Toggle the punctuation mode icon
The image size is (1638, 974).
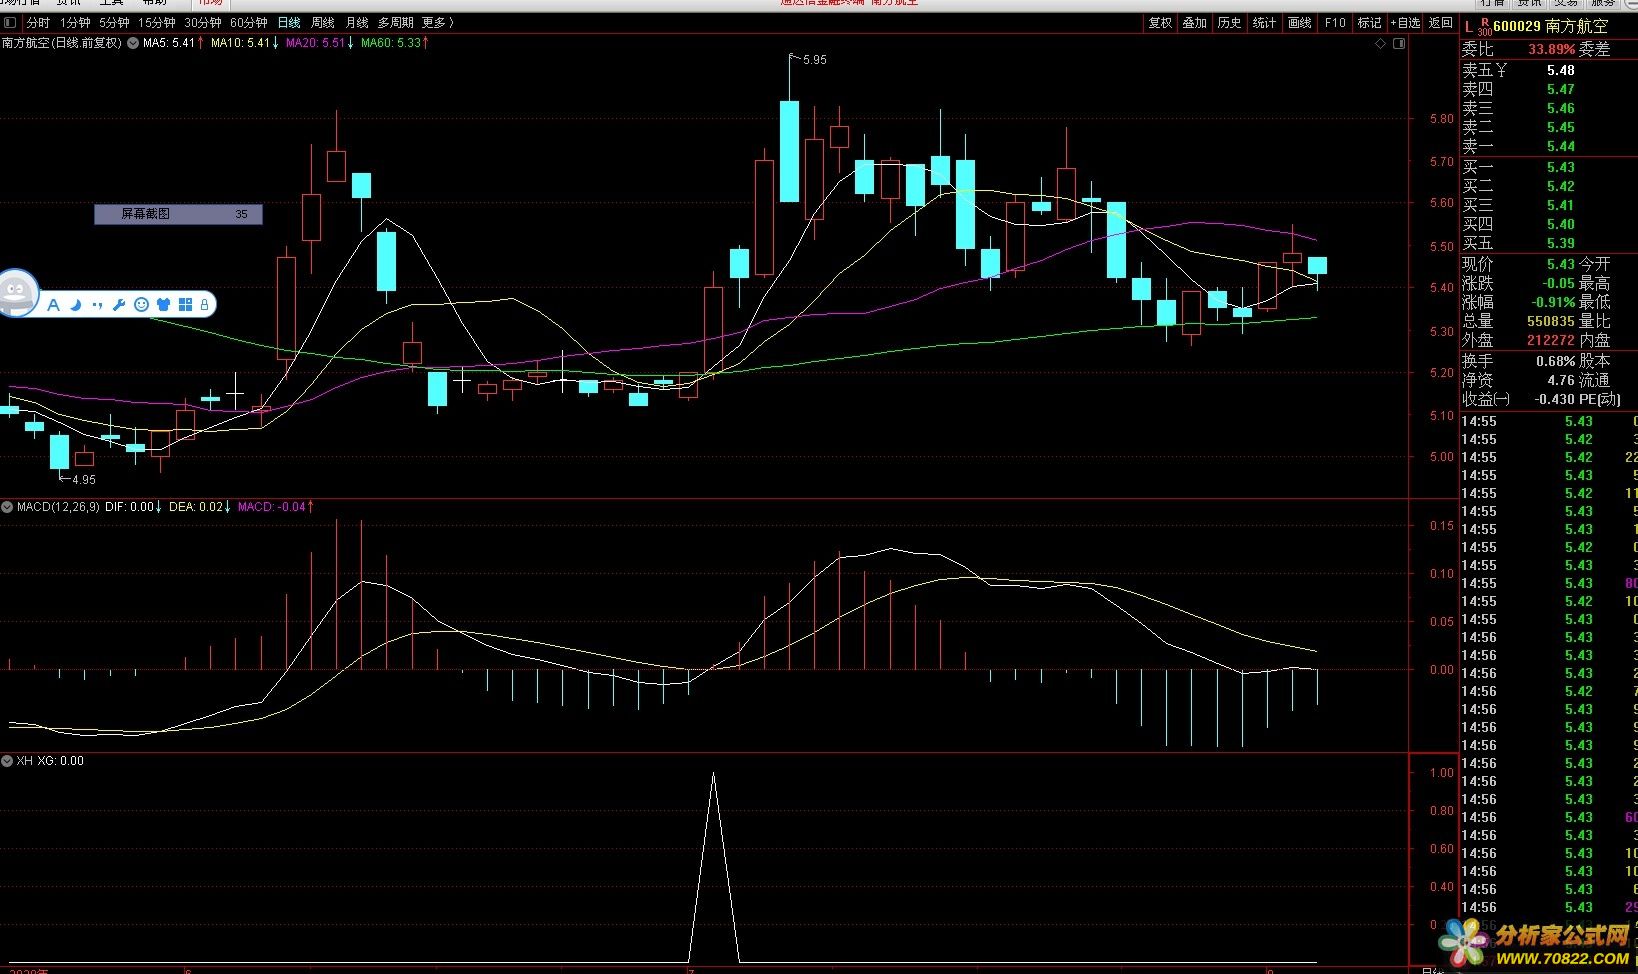click(x=97, y=305)
